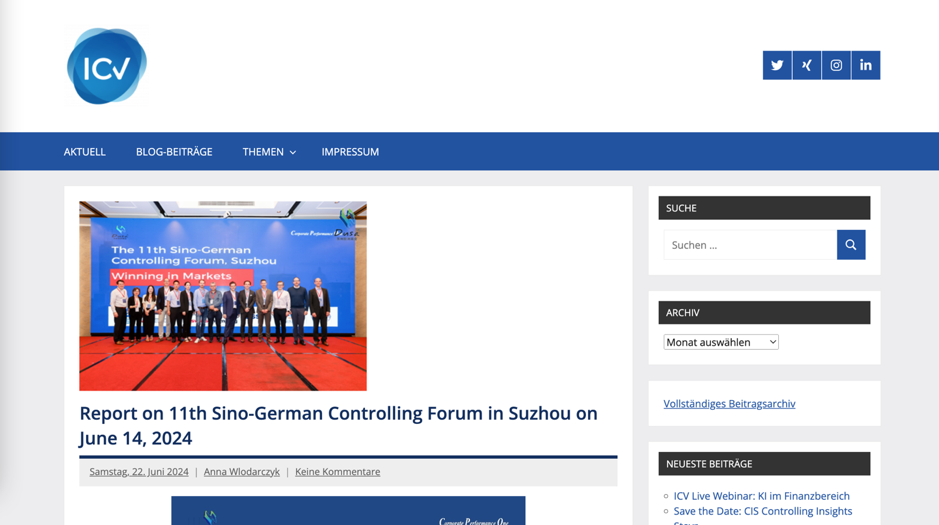Click the date Samstag, 22. Juni 2024
Viewport: 939px width, 525px height.
pyautogui.click(x=139, y=472)
